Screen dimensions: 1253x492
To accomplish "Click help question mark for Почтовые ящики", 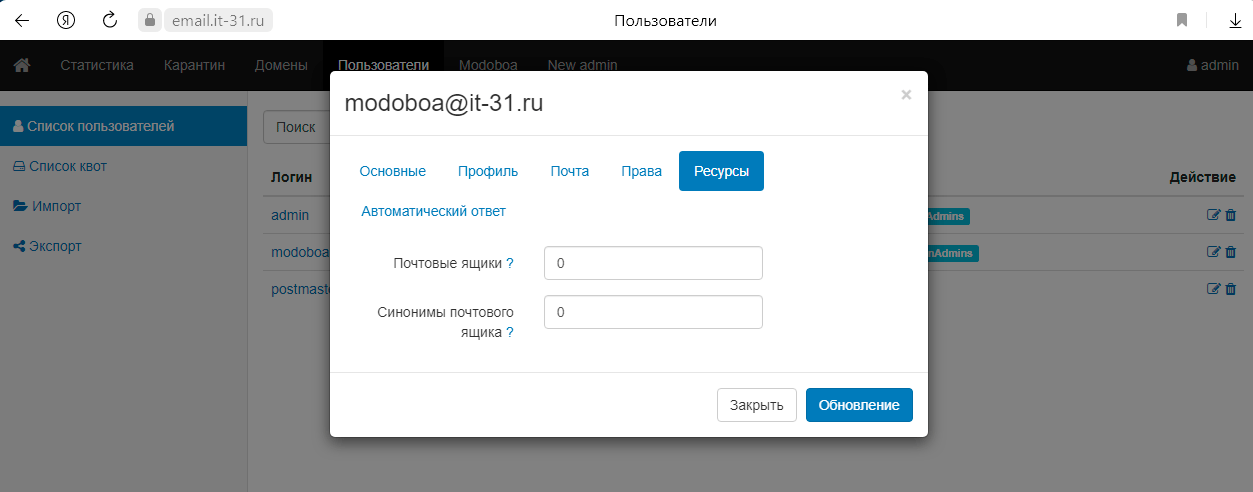I will click(510, 263).
